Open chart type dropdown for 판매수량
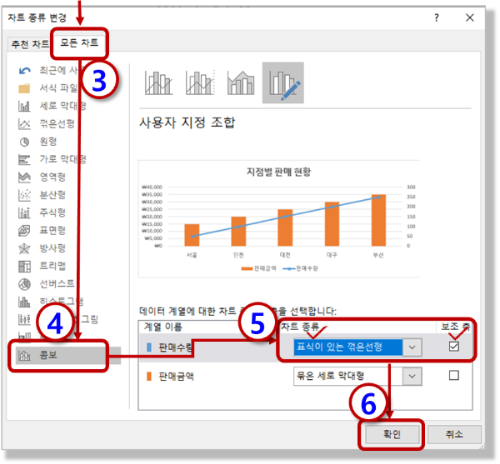This screenshot has height=464, width=500. coord(412,347)
